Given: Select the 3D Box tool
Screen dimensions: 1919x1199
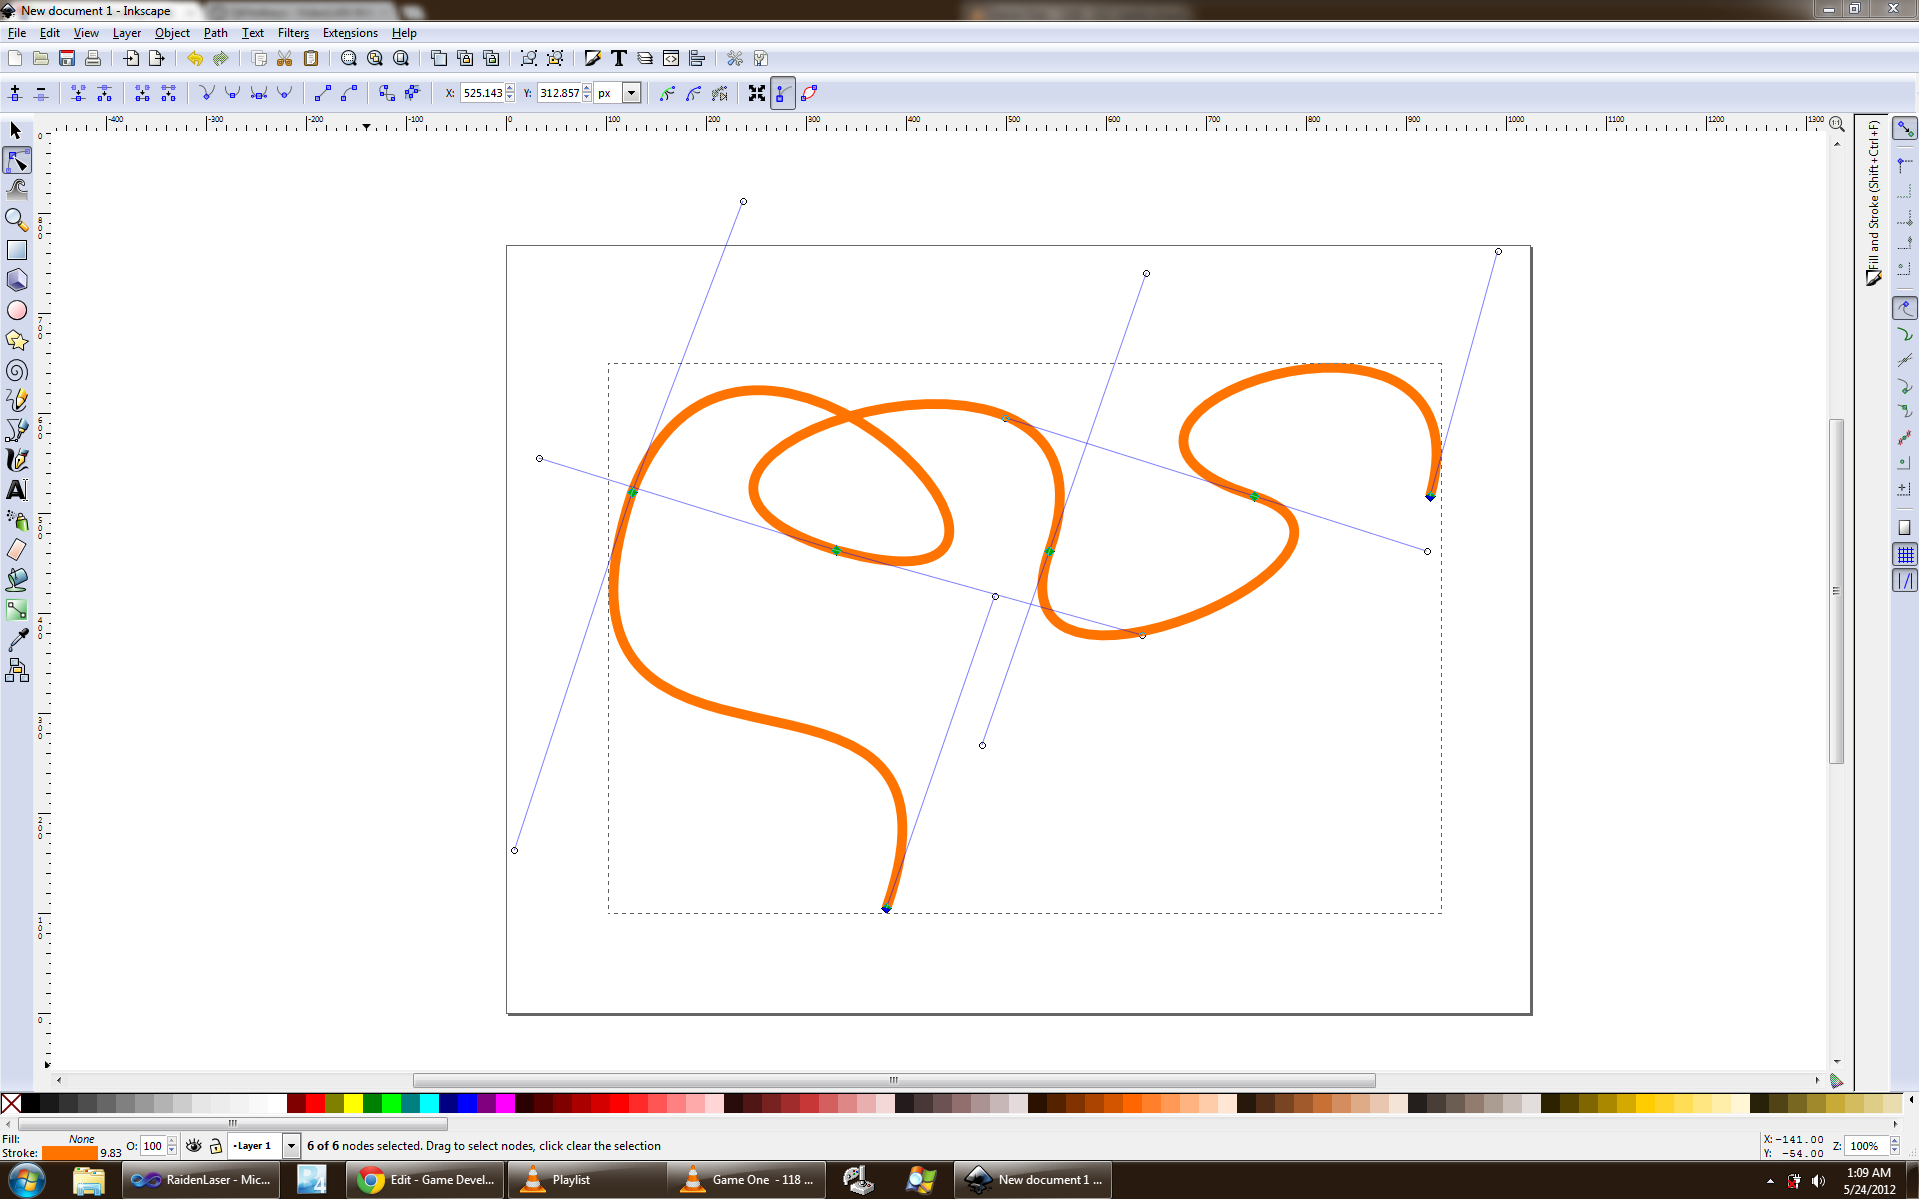Looking at the screenshot, I should pyautogui.click(x=16, y=280).
